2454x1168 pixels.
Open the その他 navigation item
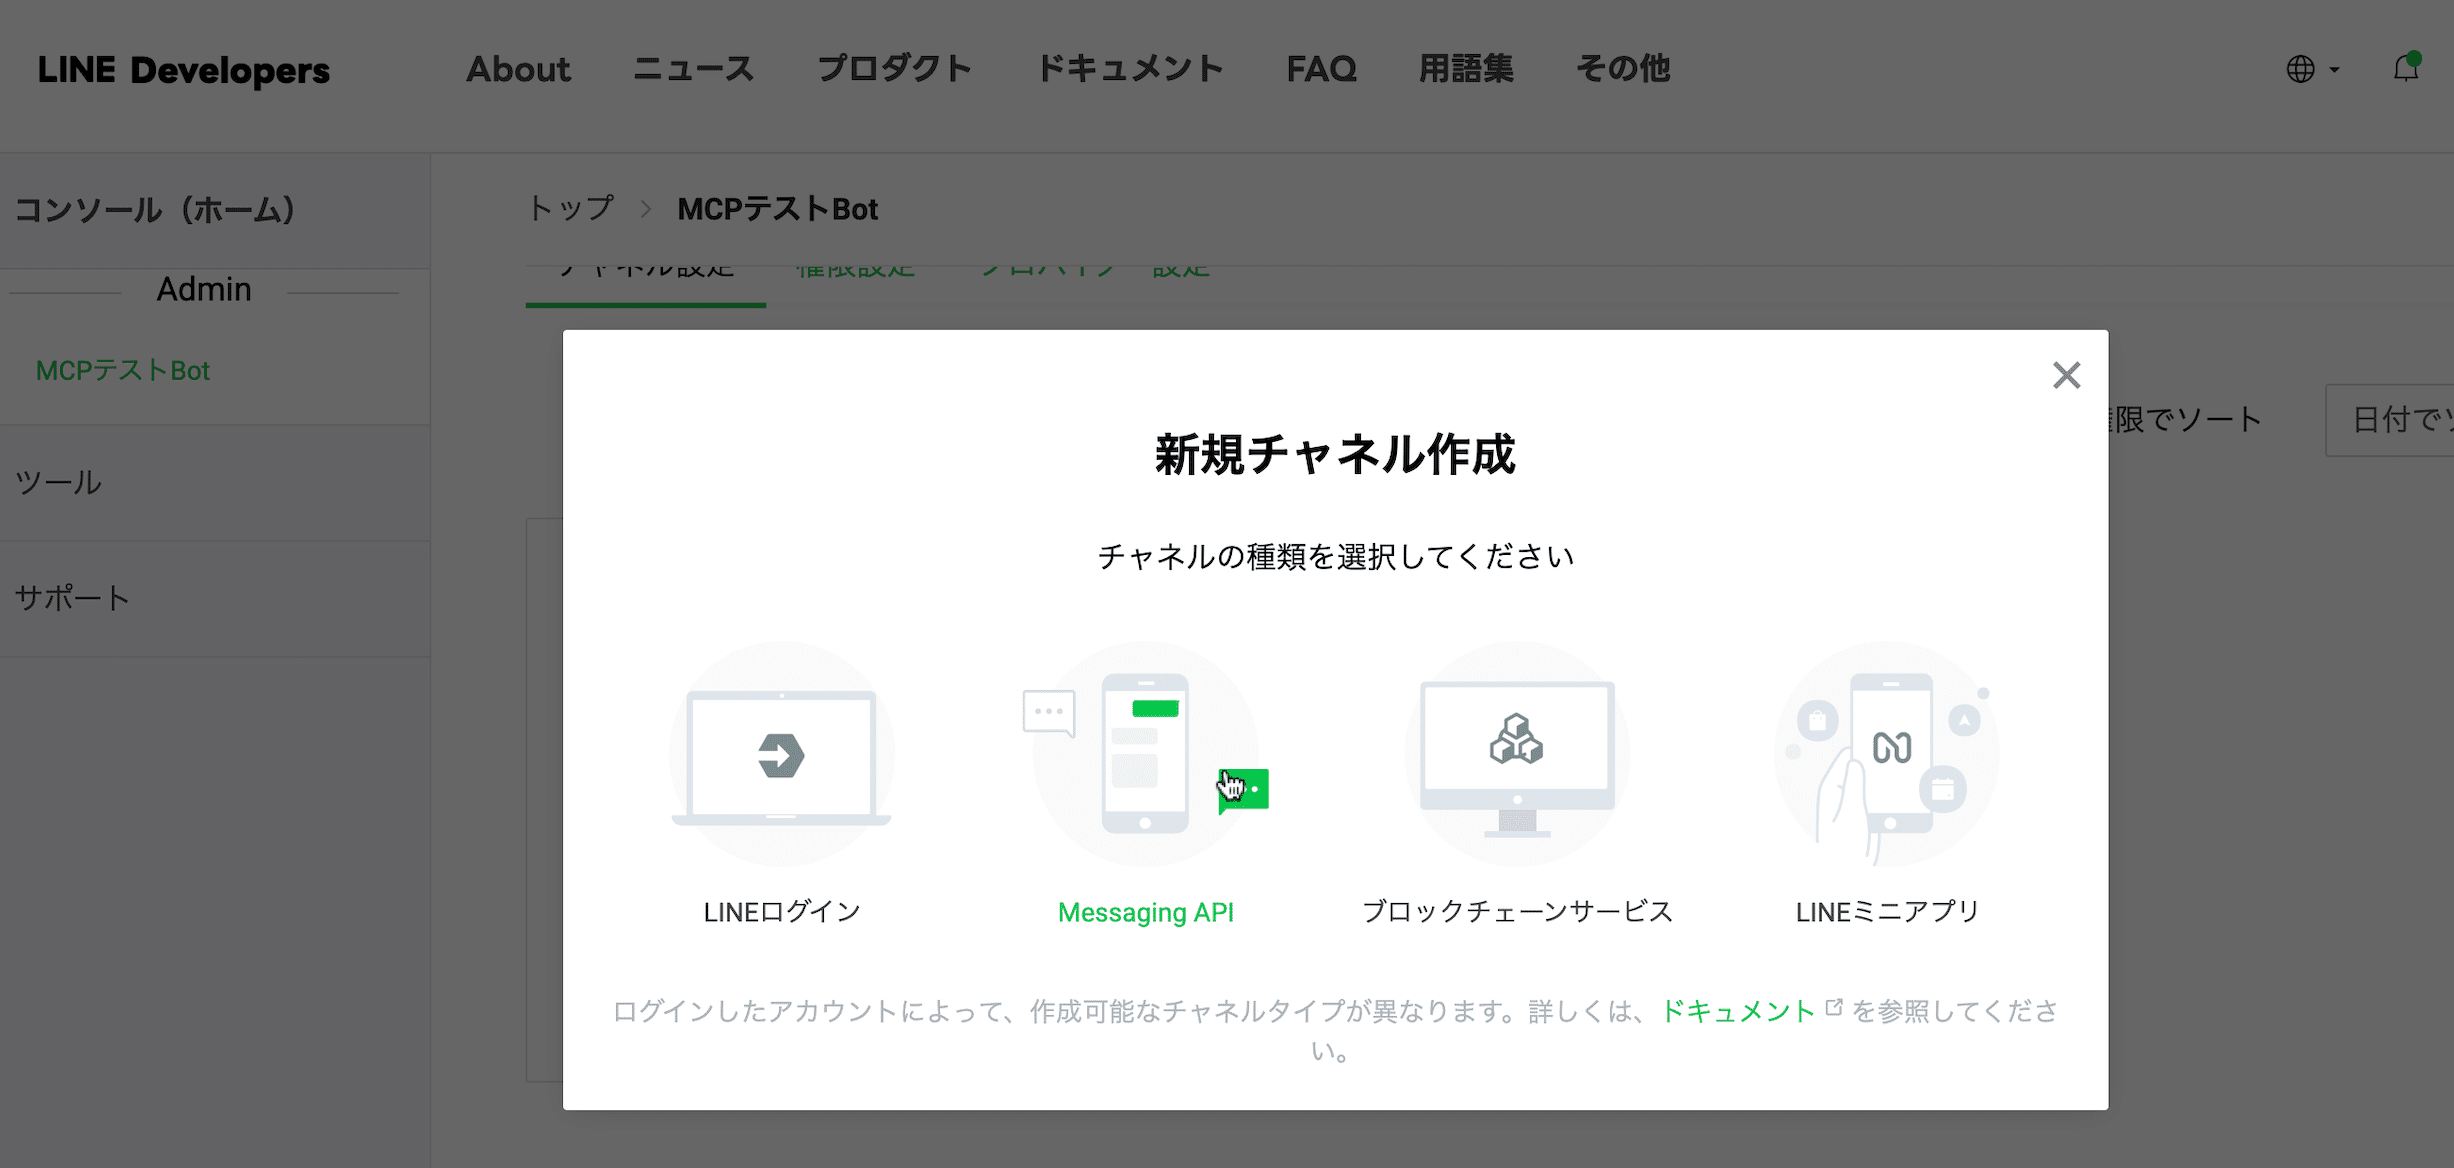tap(1623, 69)
